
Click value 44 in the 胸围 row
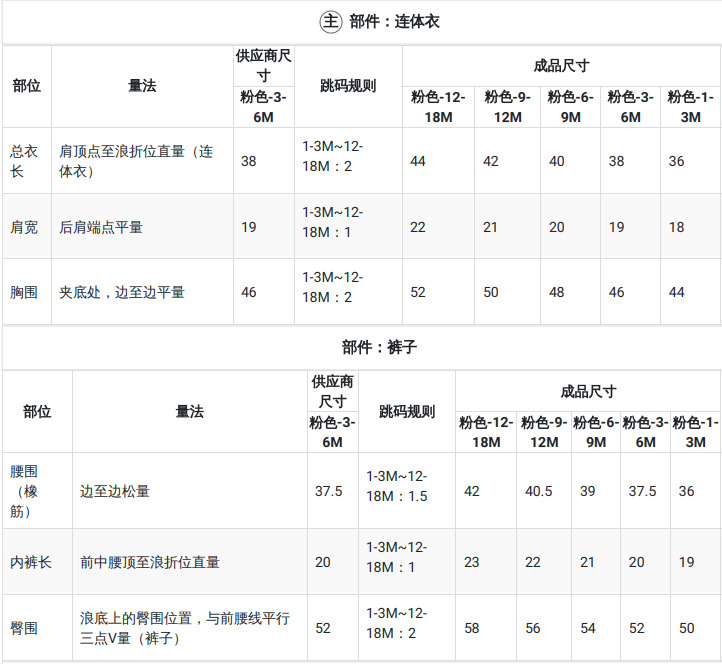676,292
